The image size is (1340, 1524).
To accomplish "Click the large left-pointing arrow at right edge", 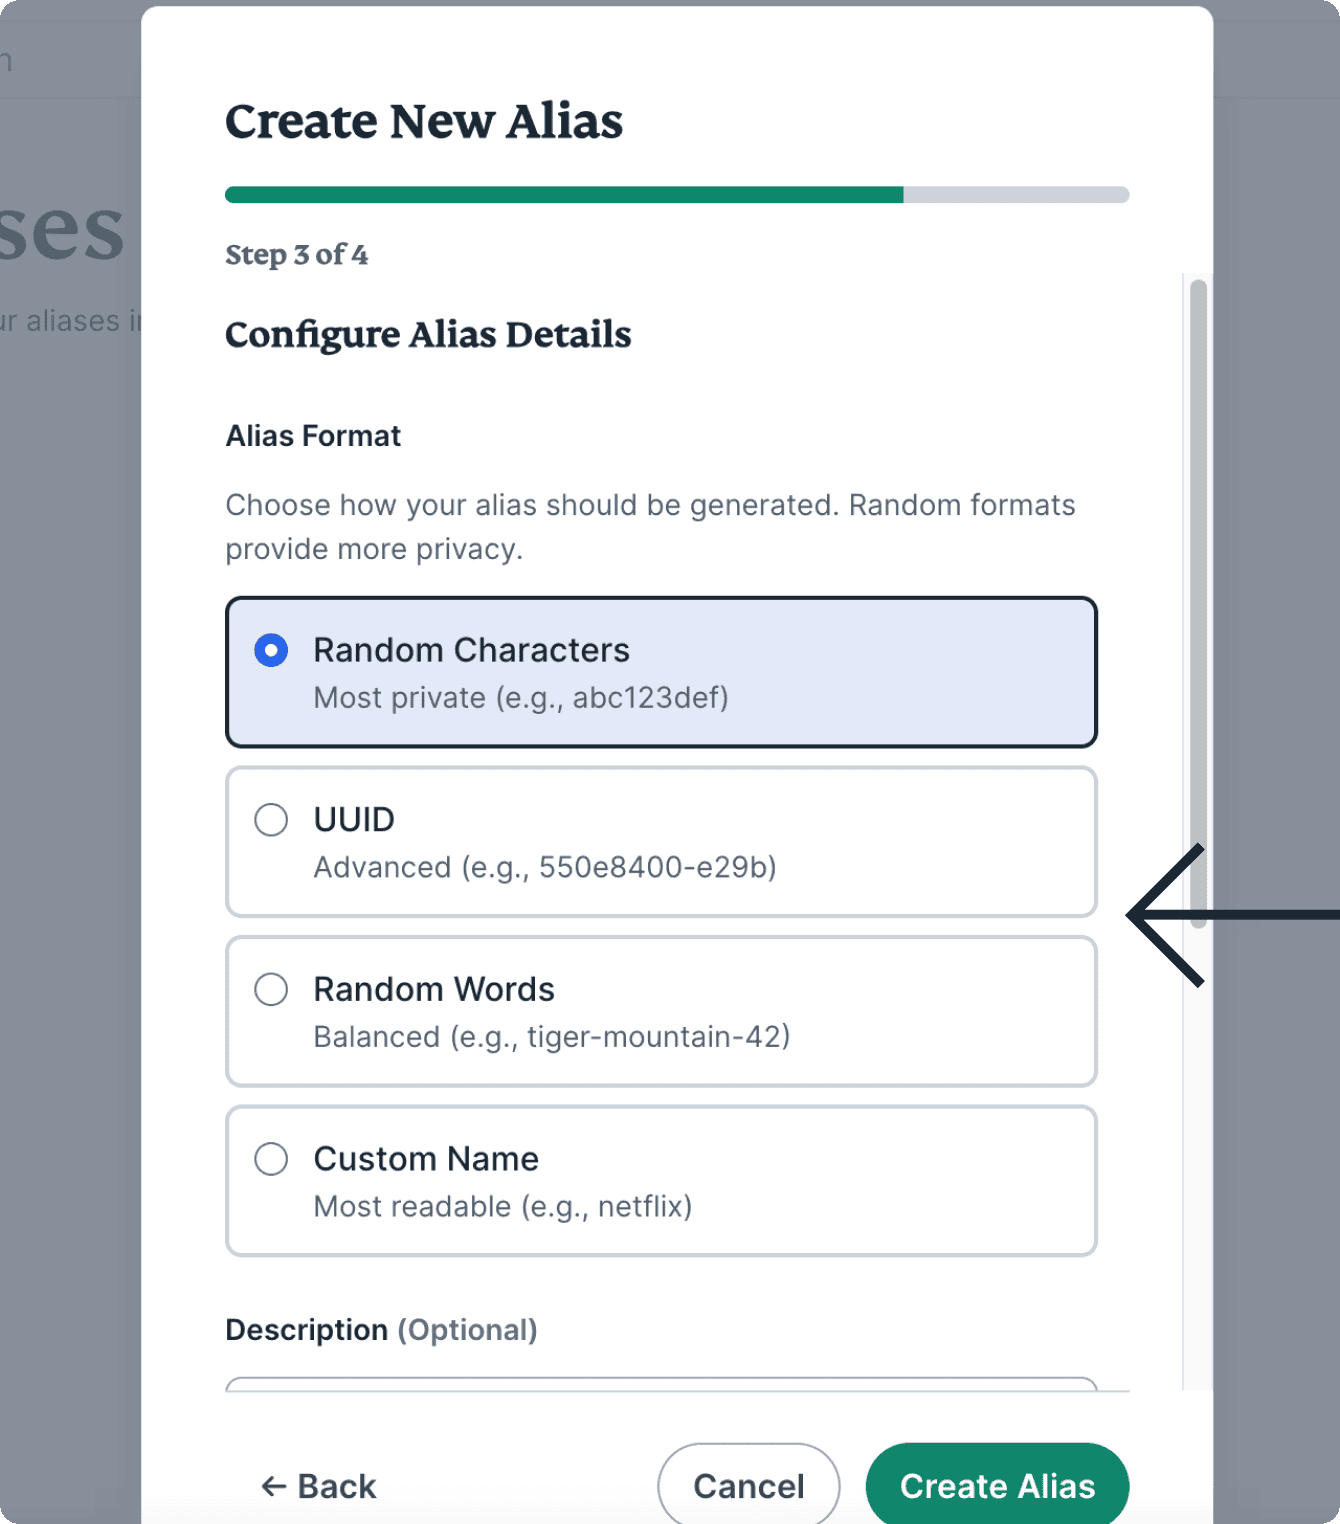I will 1180,914.
